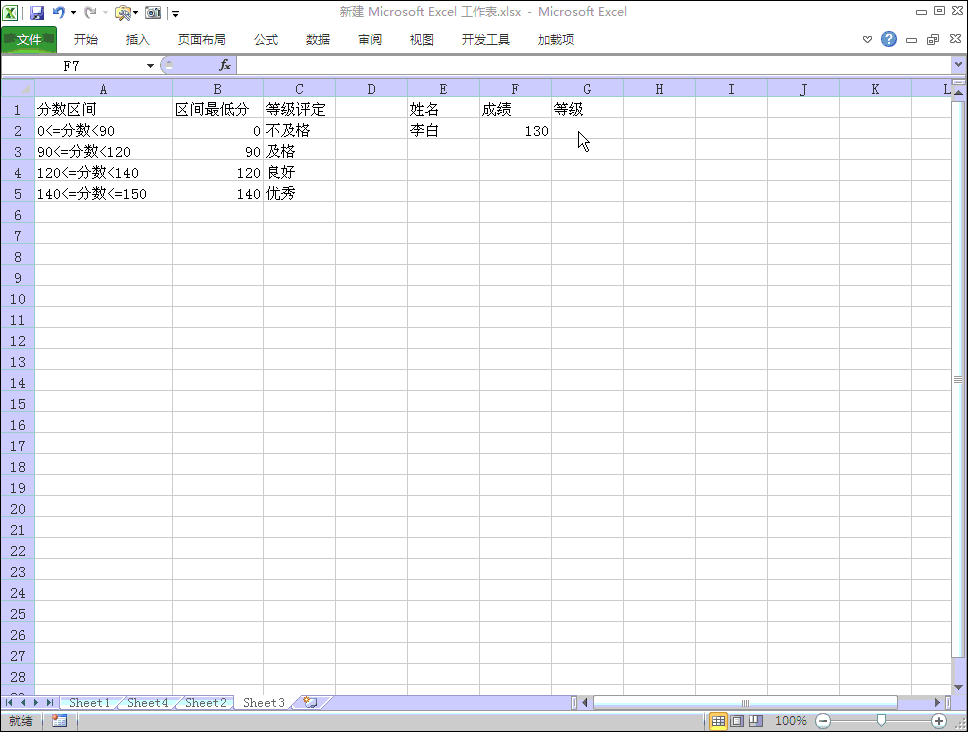Open Customize Quick Access Toolbar dropdown
This screenshot has height=732, width=968.
pyautogui.click(x=175, y=14)
